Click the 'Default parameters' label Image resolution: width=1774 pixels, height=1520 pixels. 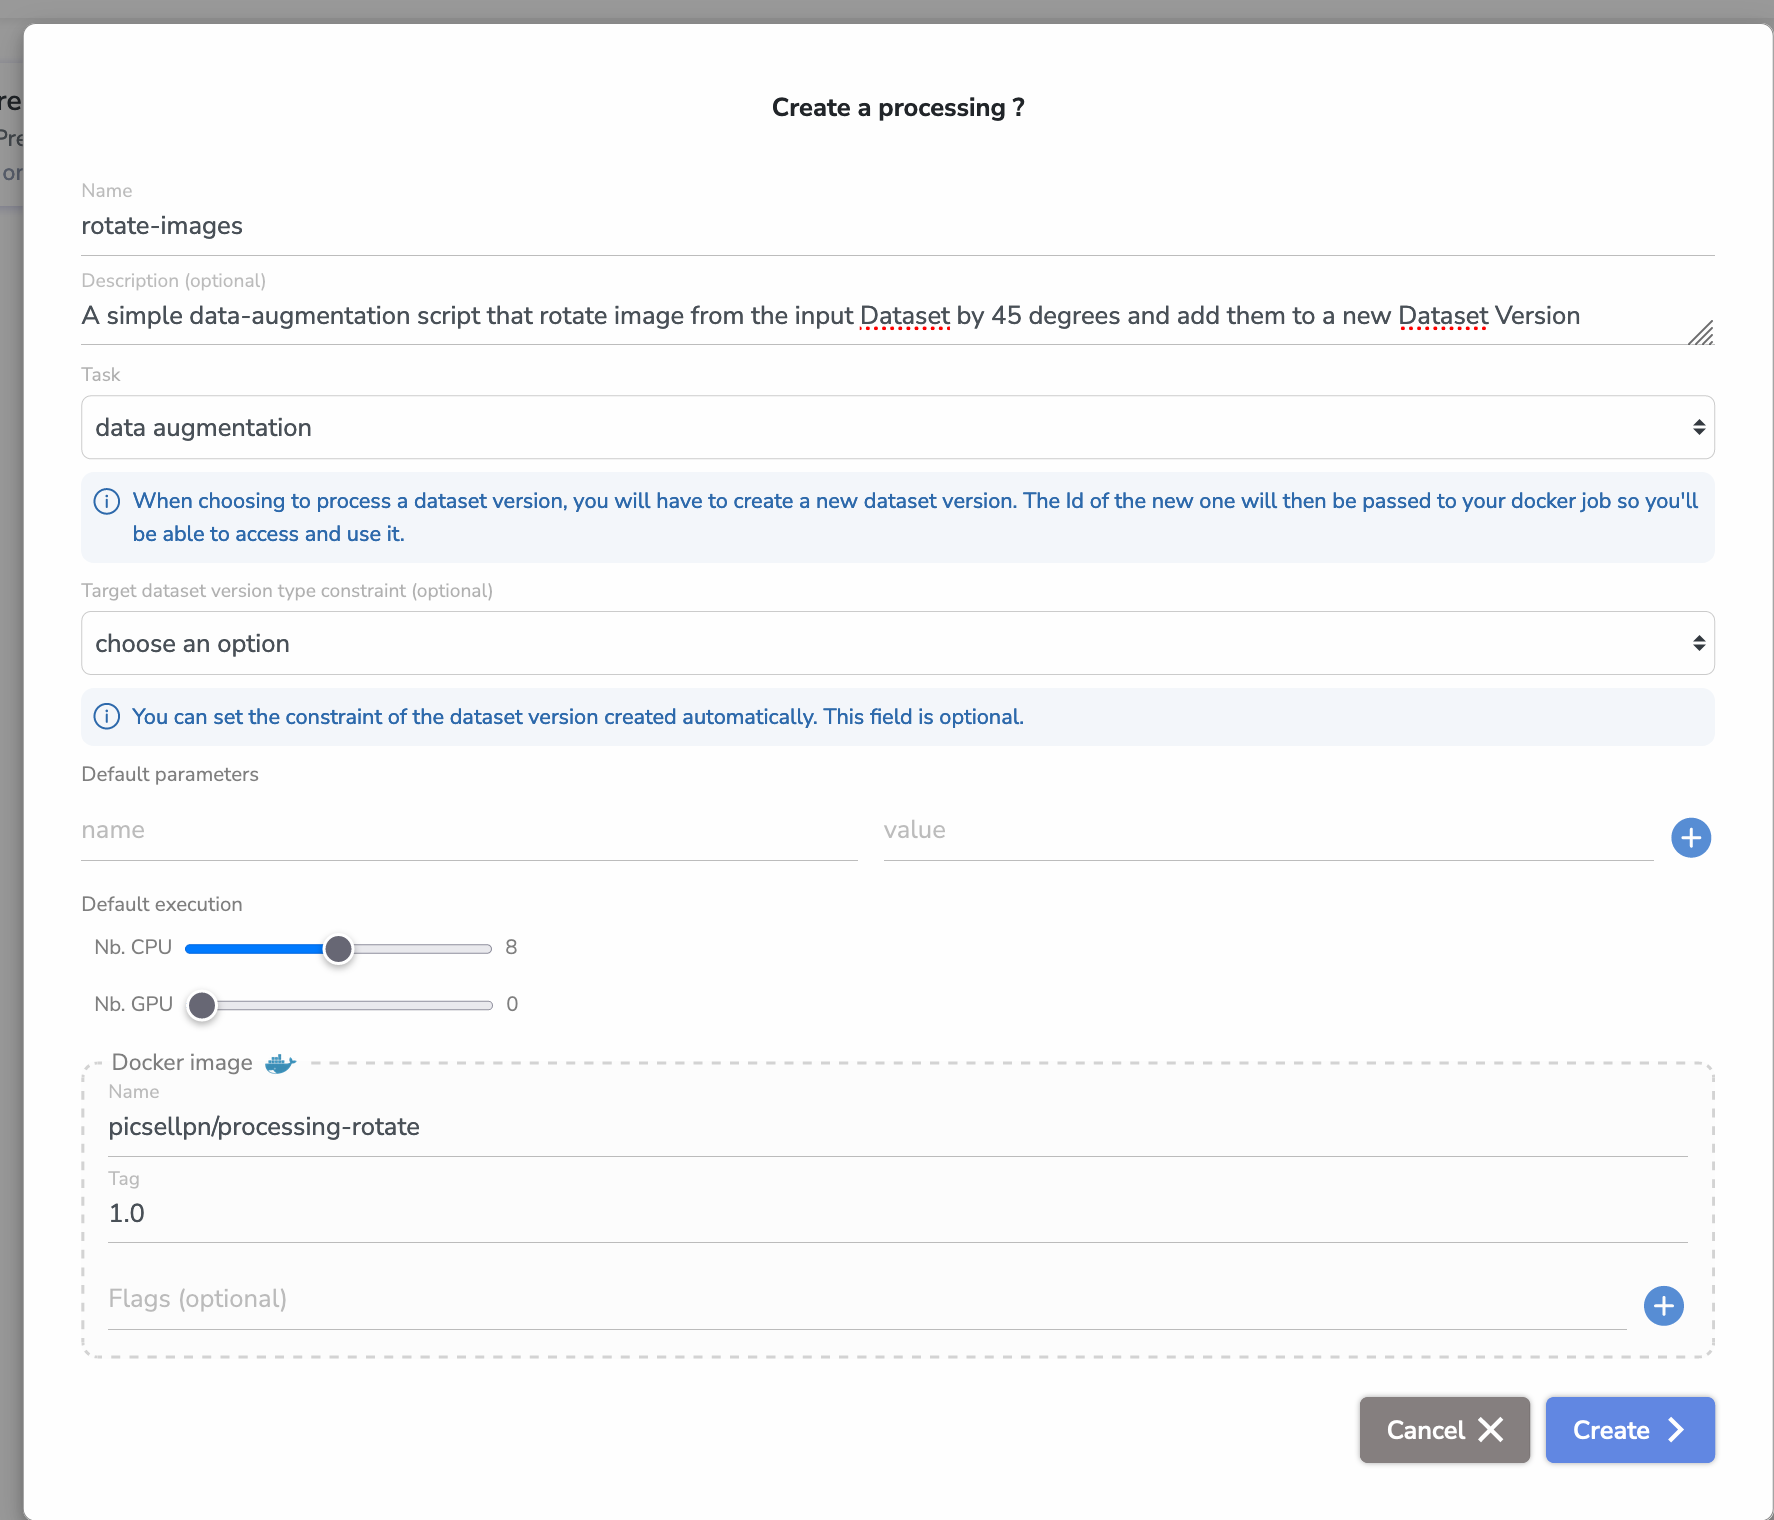click(170, 775)
